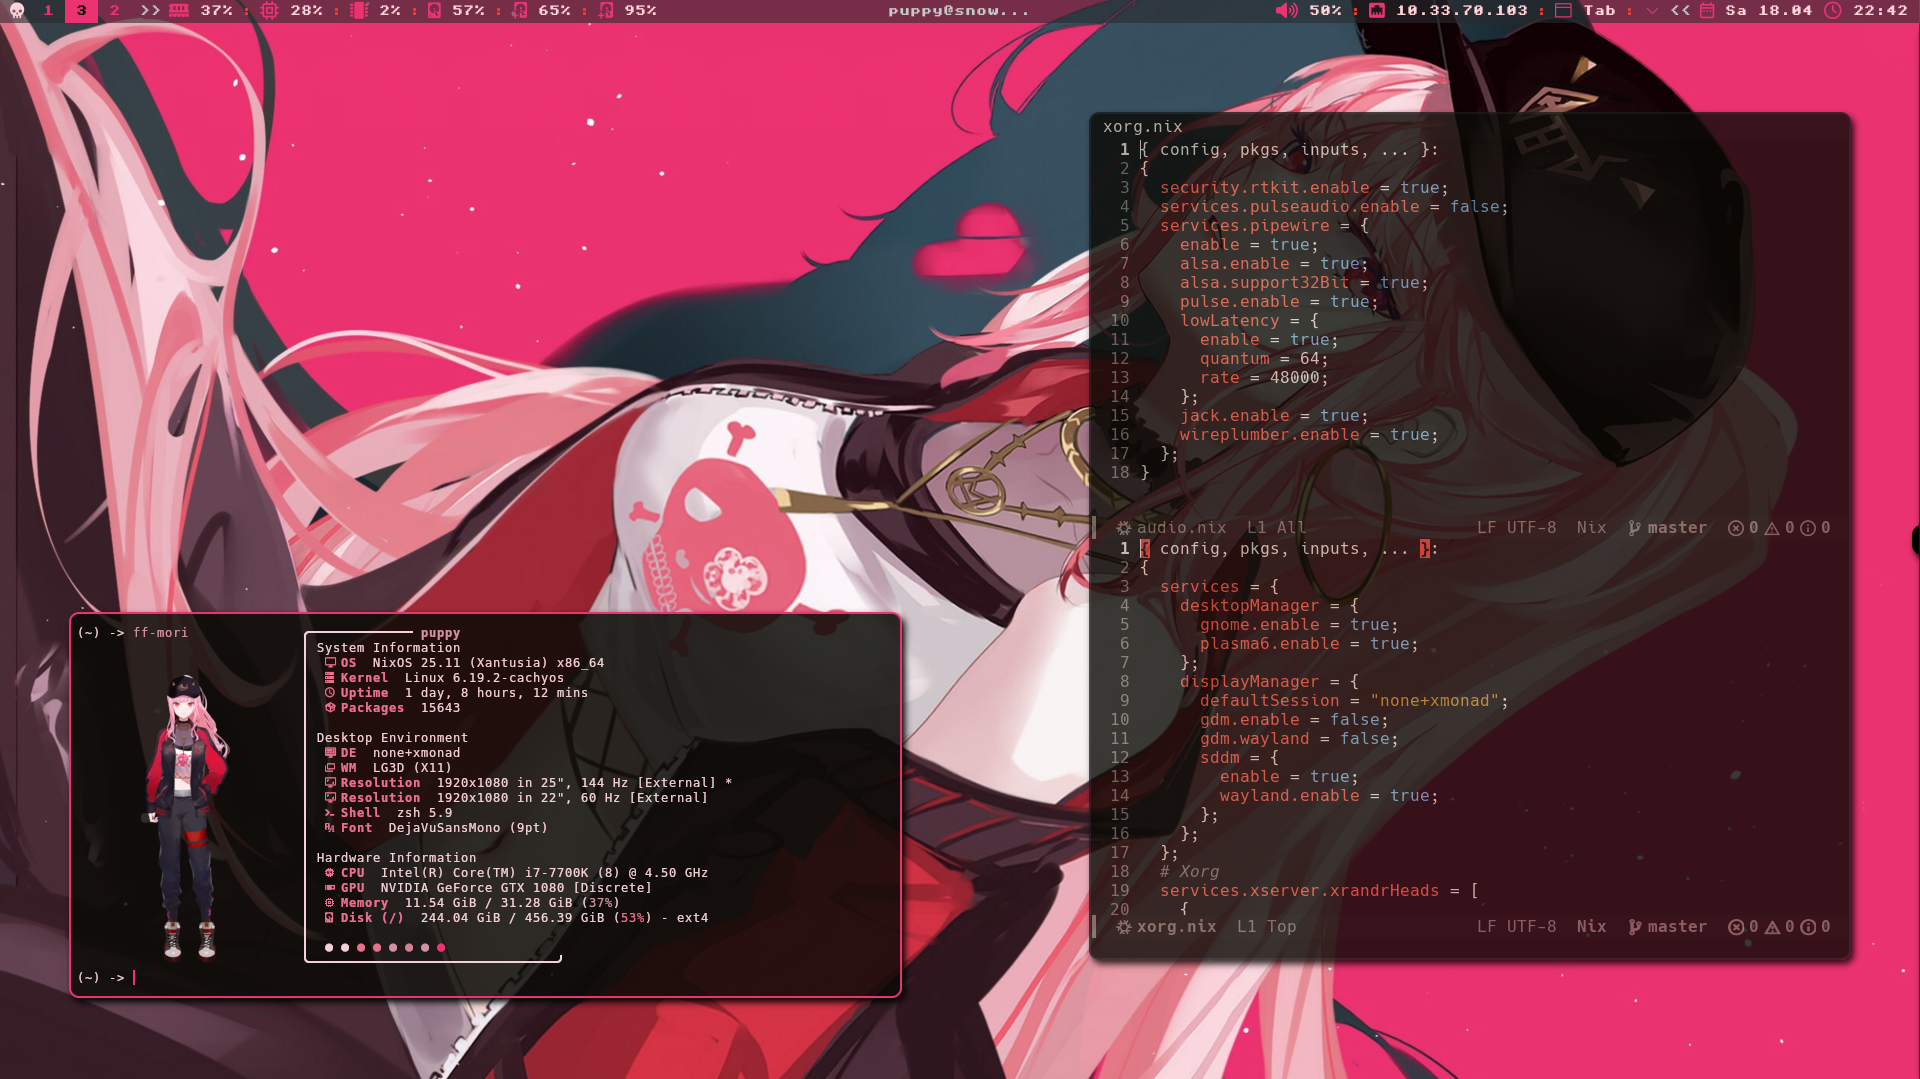Click the disk icon beside 95%
Screen dimensions: 1920x1079
pos(606,11)
